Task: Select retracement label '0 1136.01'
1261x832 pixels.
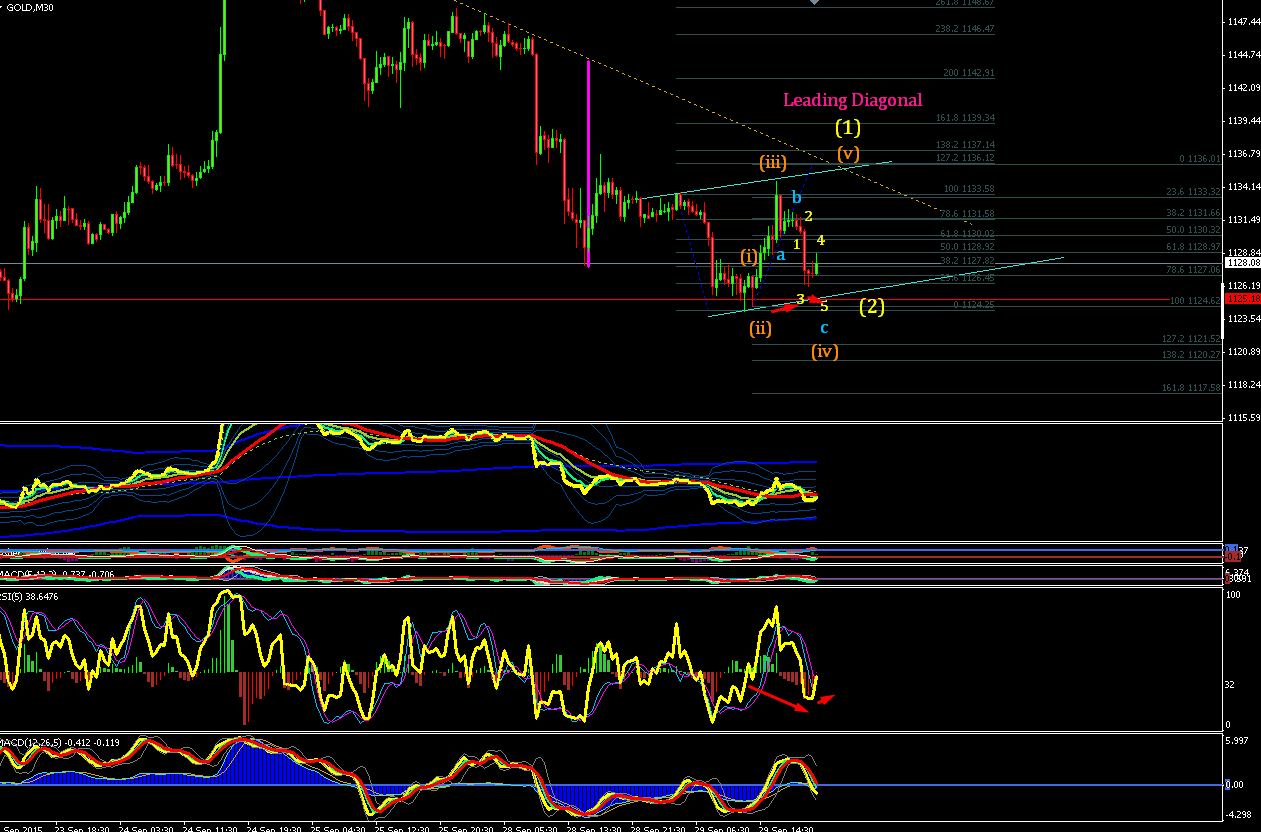Action: 1200,159
